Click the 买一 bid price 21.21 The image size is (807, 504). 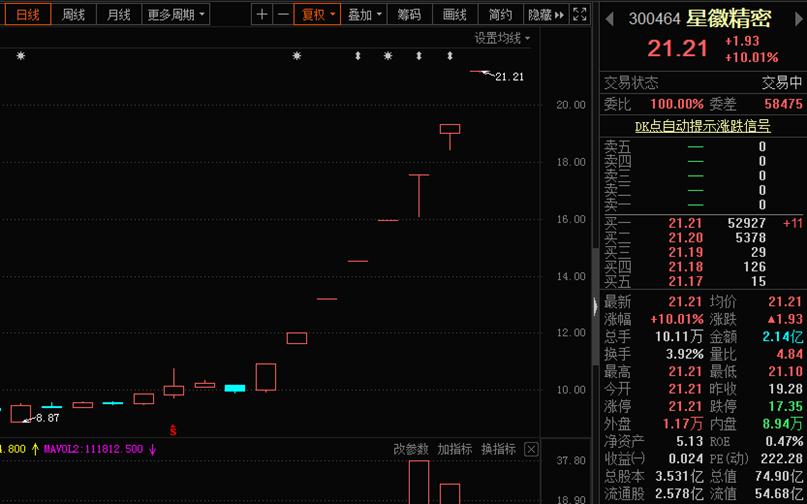click(x=685, y=223)
